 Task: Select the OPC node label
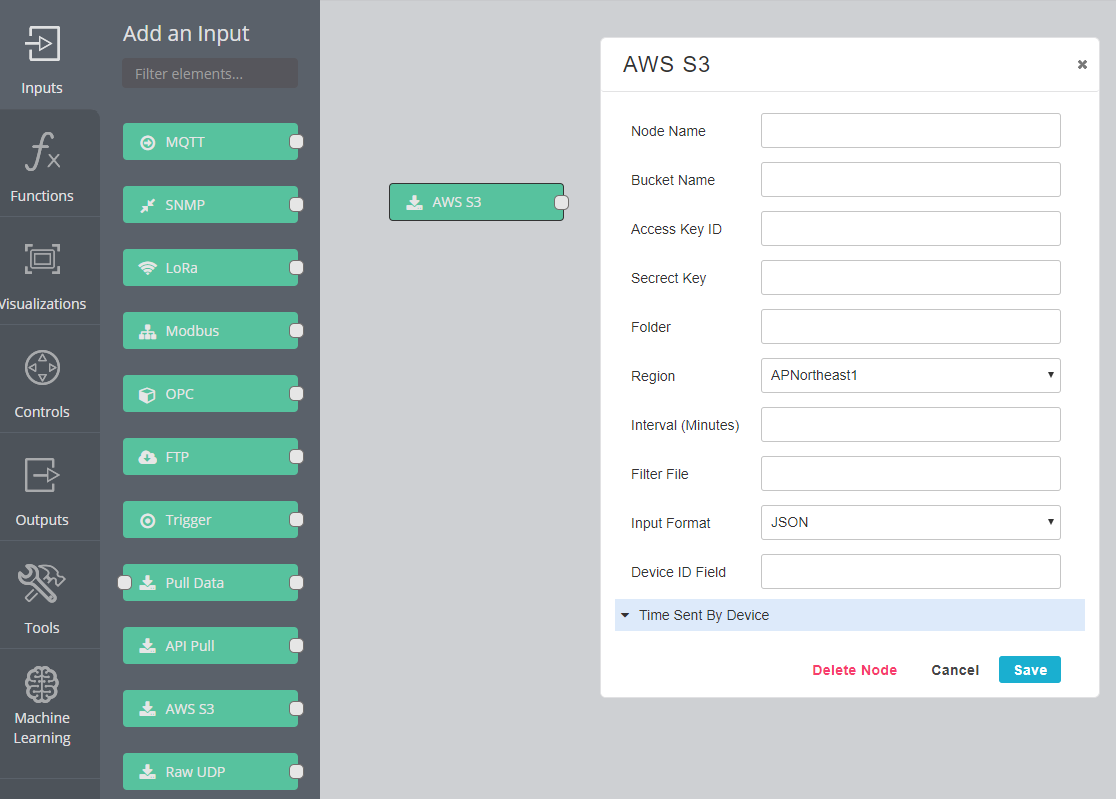179,394
